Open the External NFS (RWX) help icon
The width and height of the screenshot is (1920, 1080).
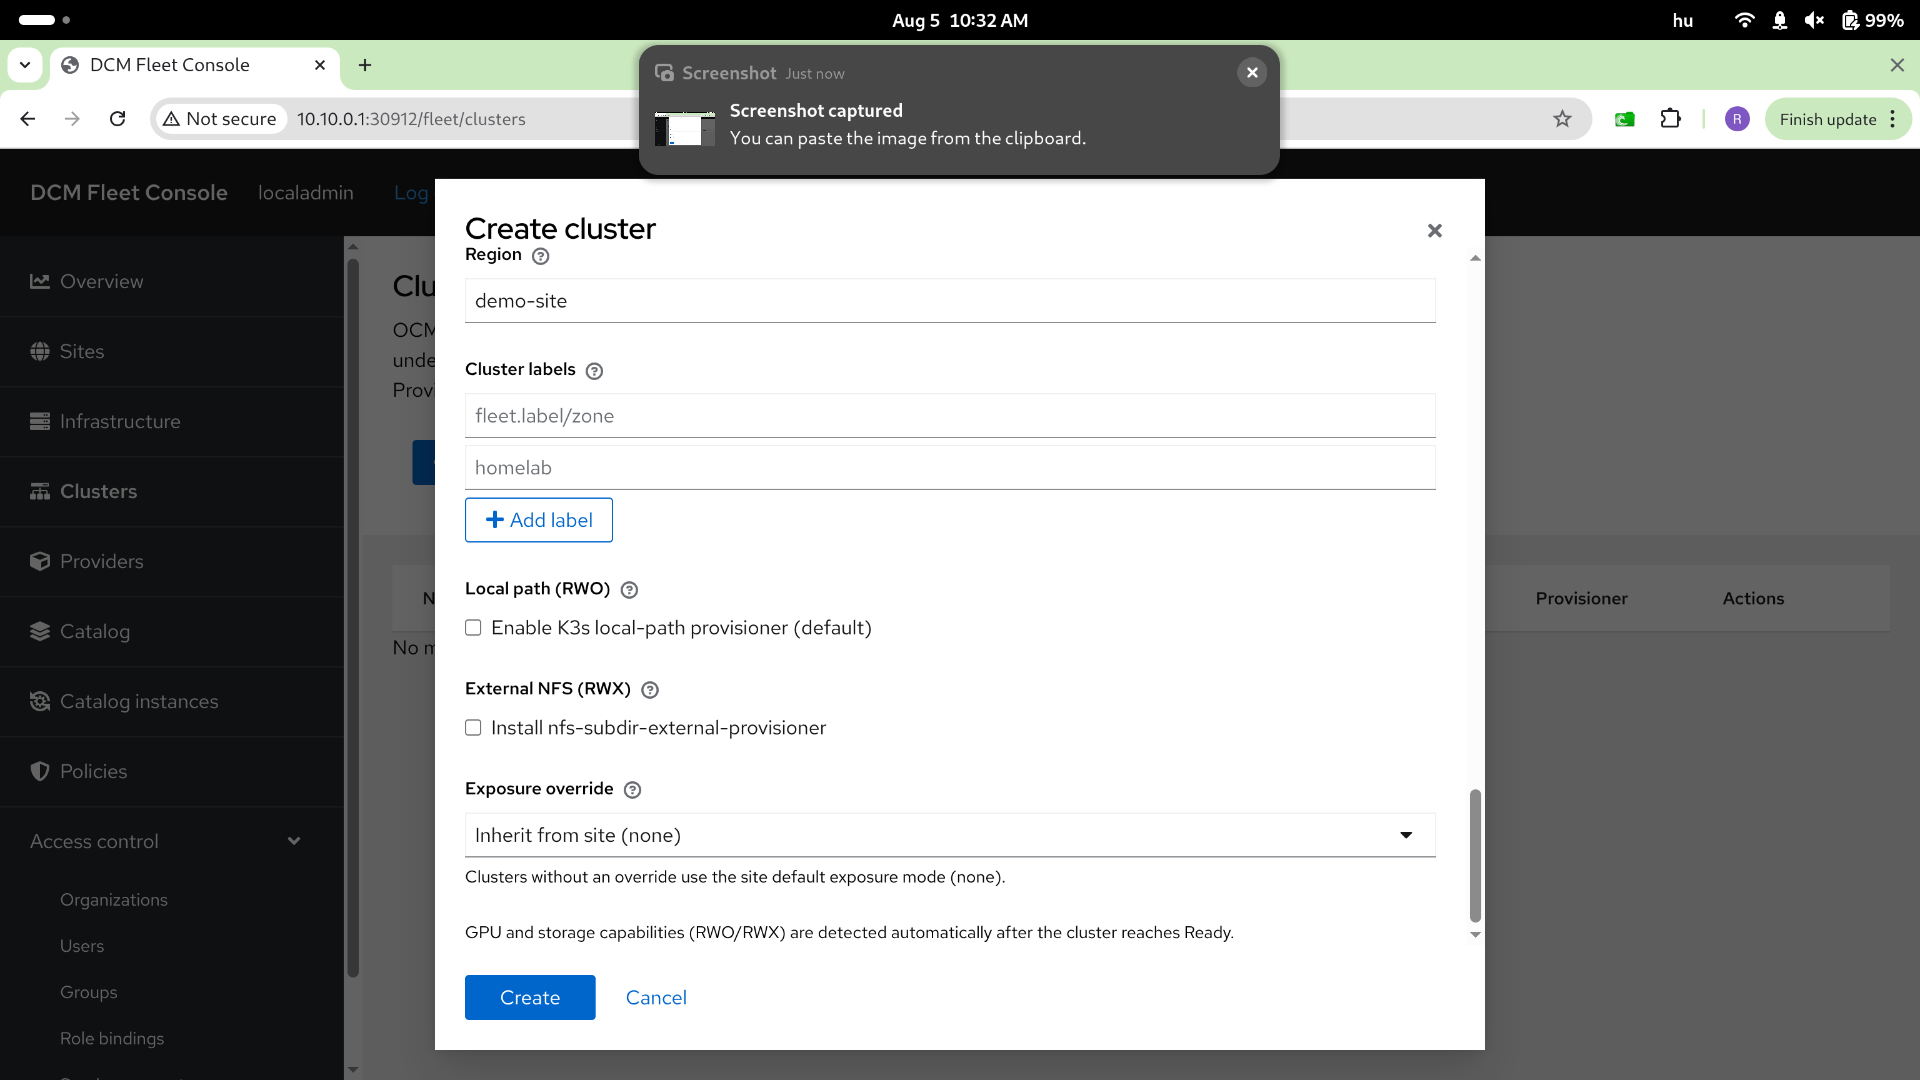(x=650, y=690)
